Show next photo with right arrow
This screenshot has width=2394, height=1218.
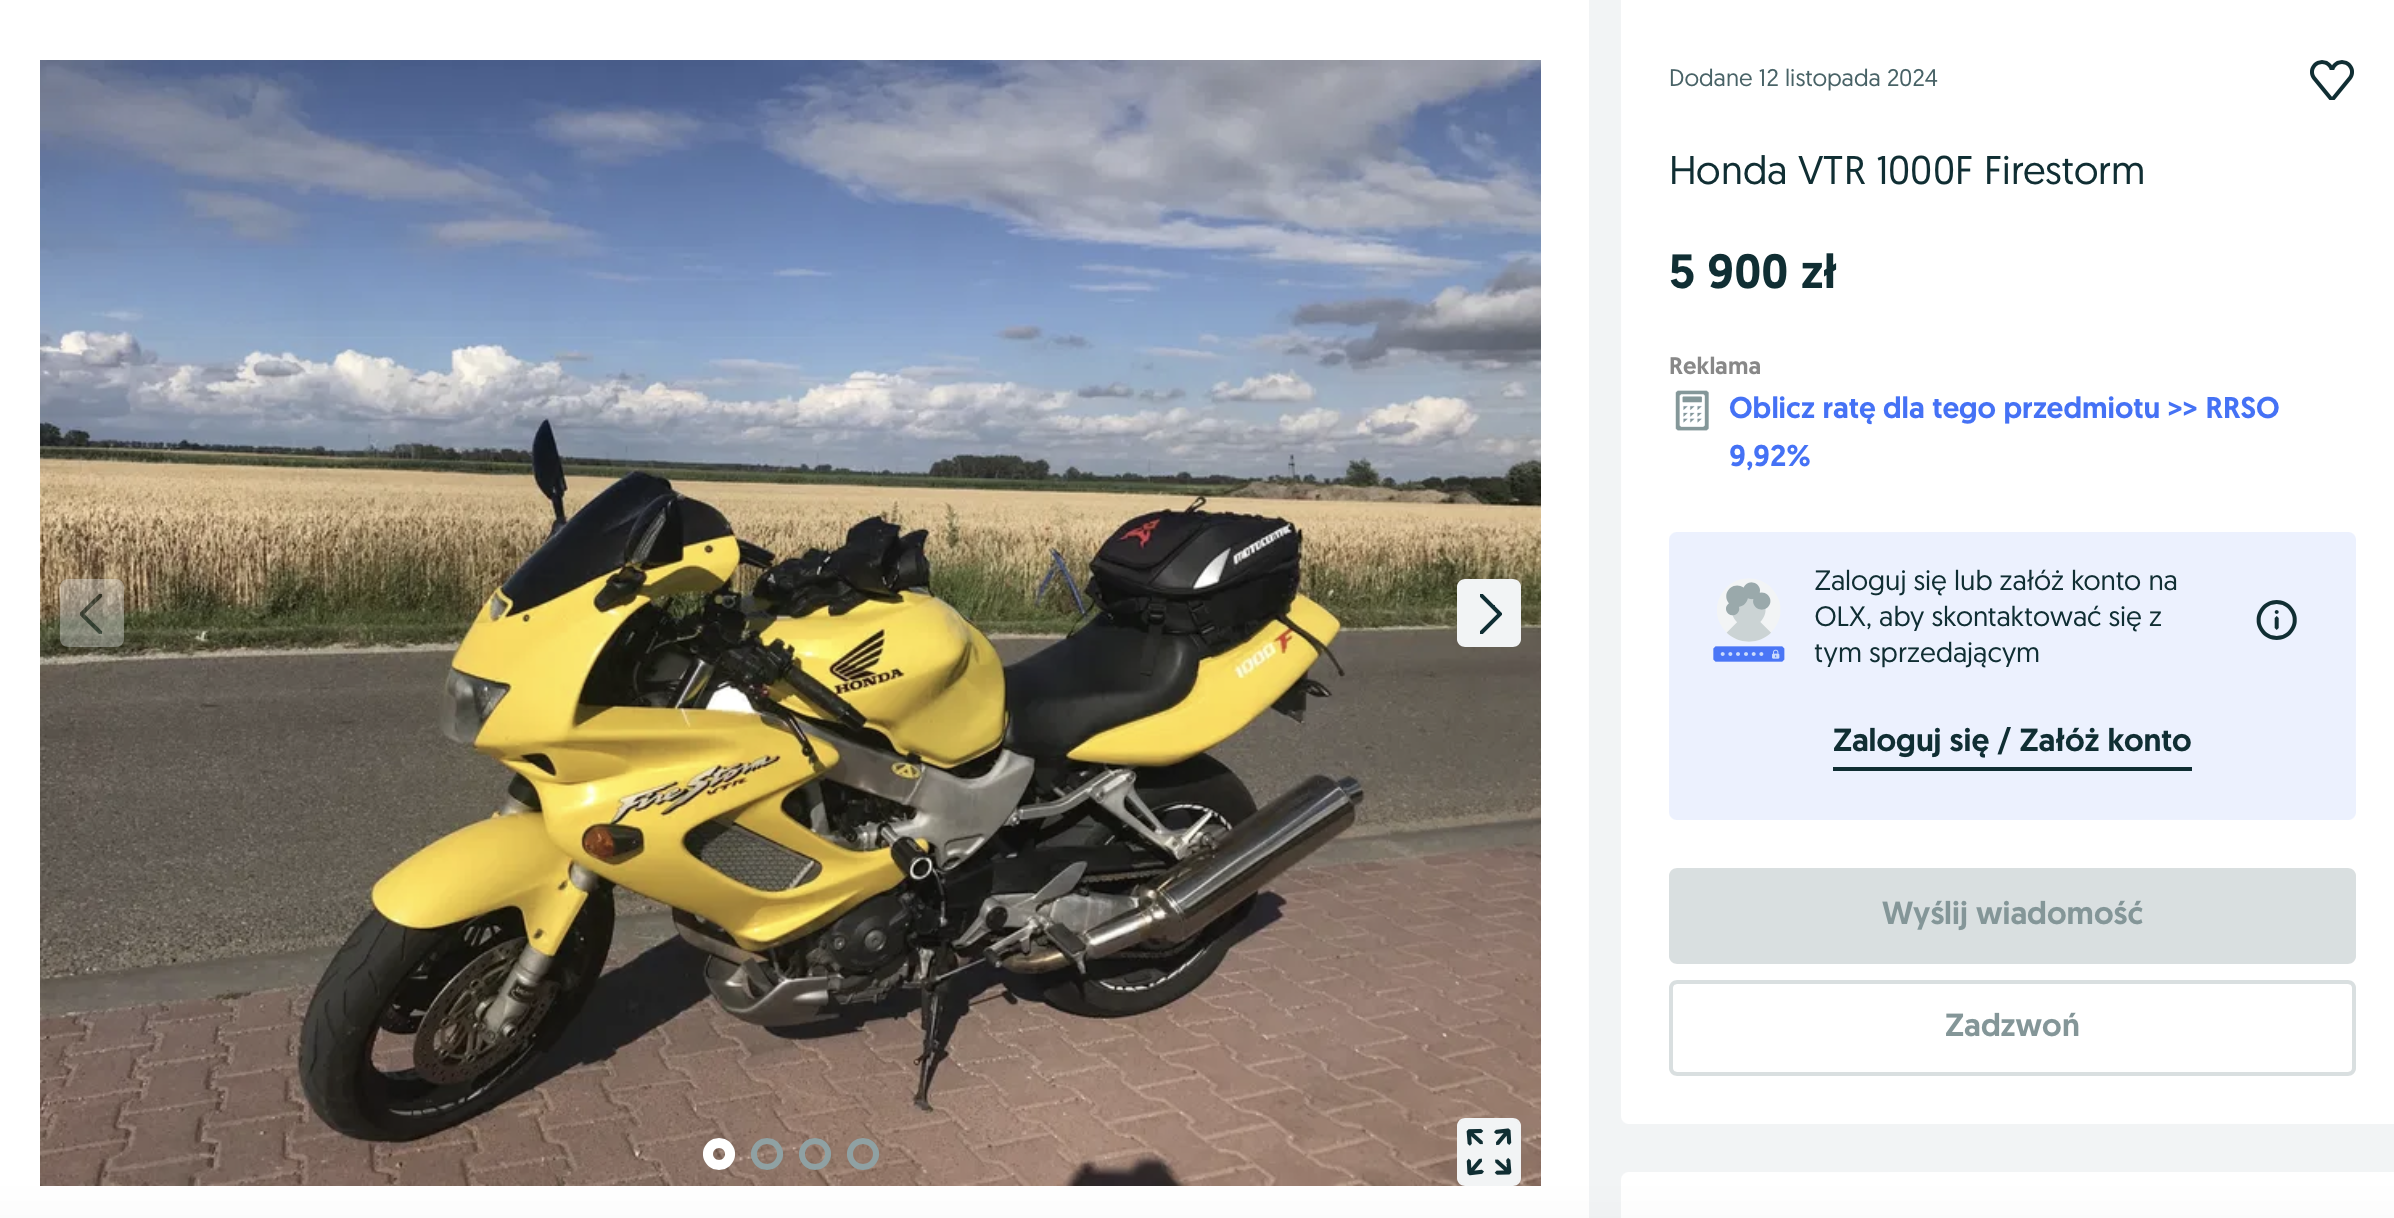pos(1488,613)
